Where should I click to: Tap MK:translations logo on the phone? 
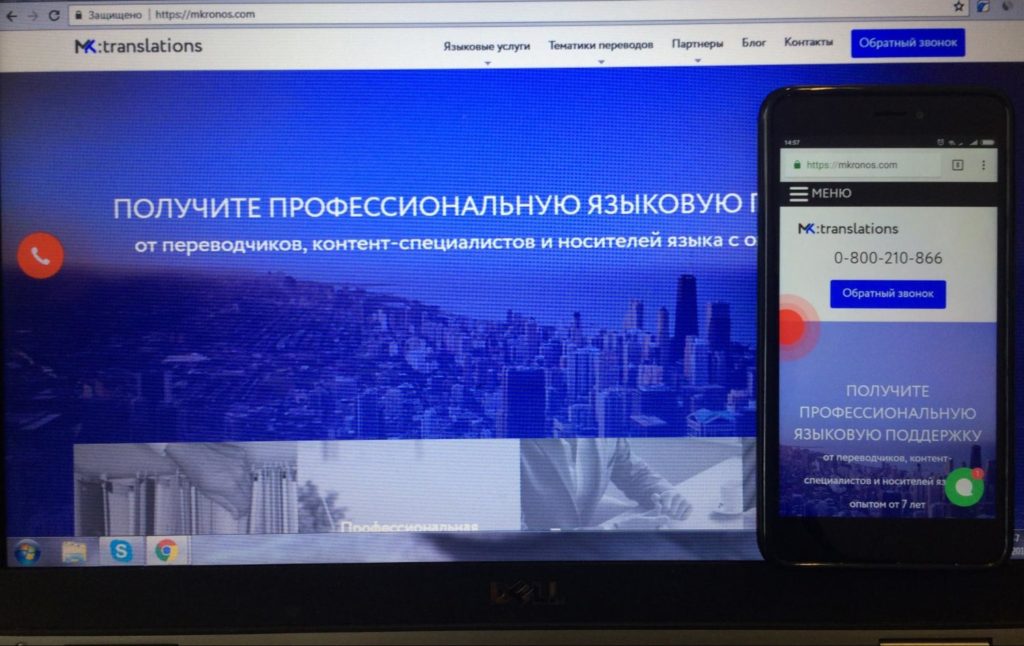click(848, 229)
